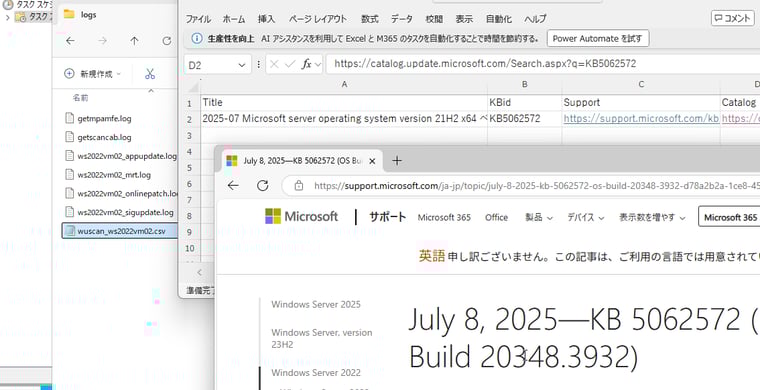Select cell B2 containing KB5062572
Image resolution: width=760 pixels, height=390 pixels.
coord(524,119)
